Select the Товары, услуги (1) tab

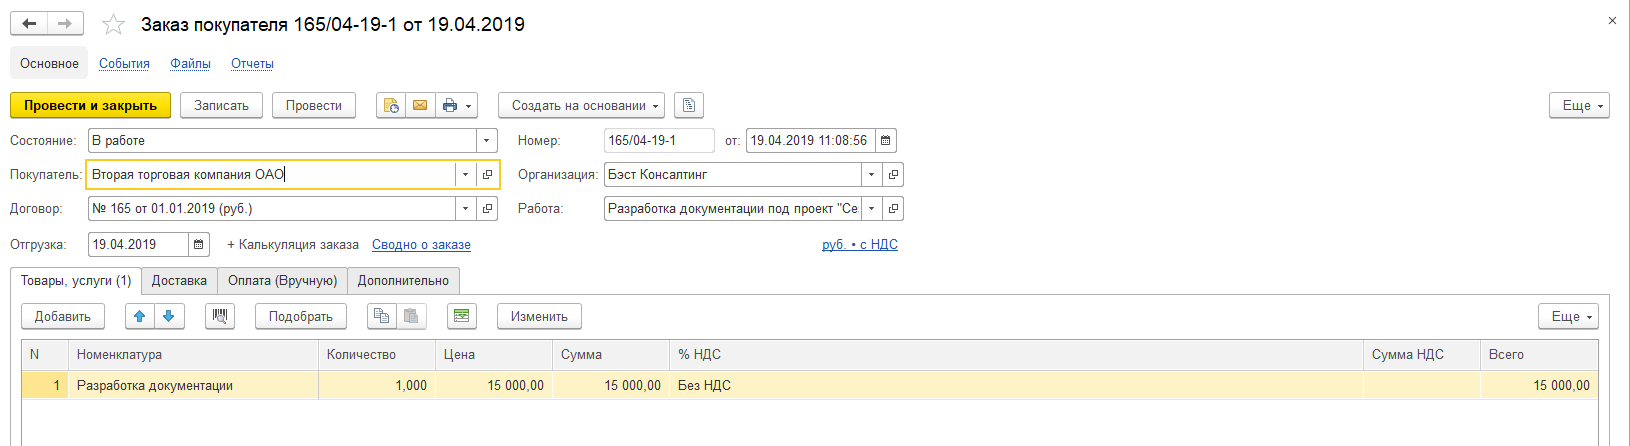coord(76,281)
